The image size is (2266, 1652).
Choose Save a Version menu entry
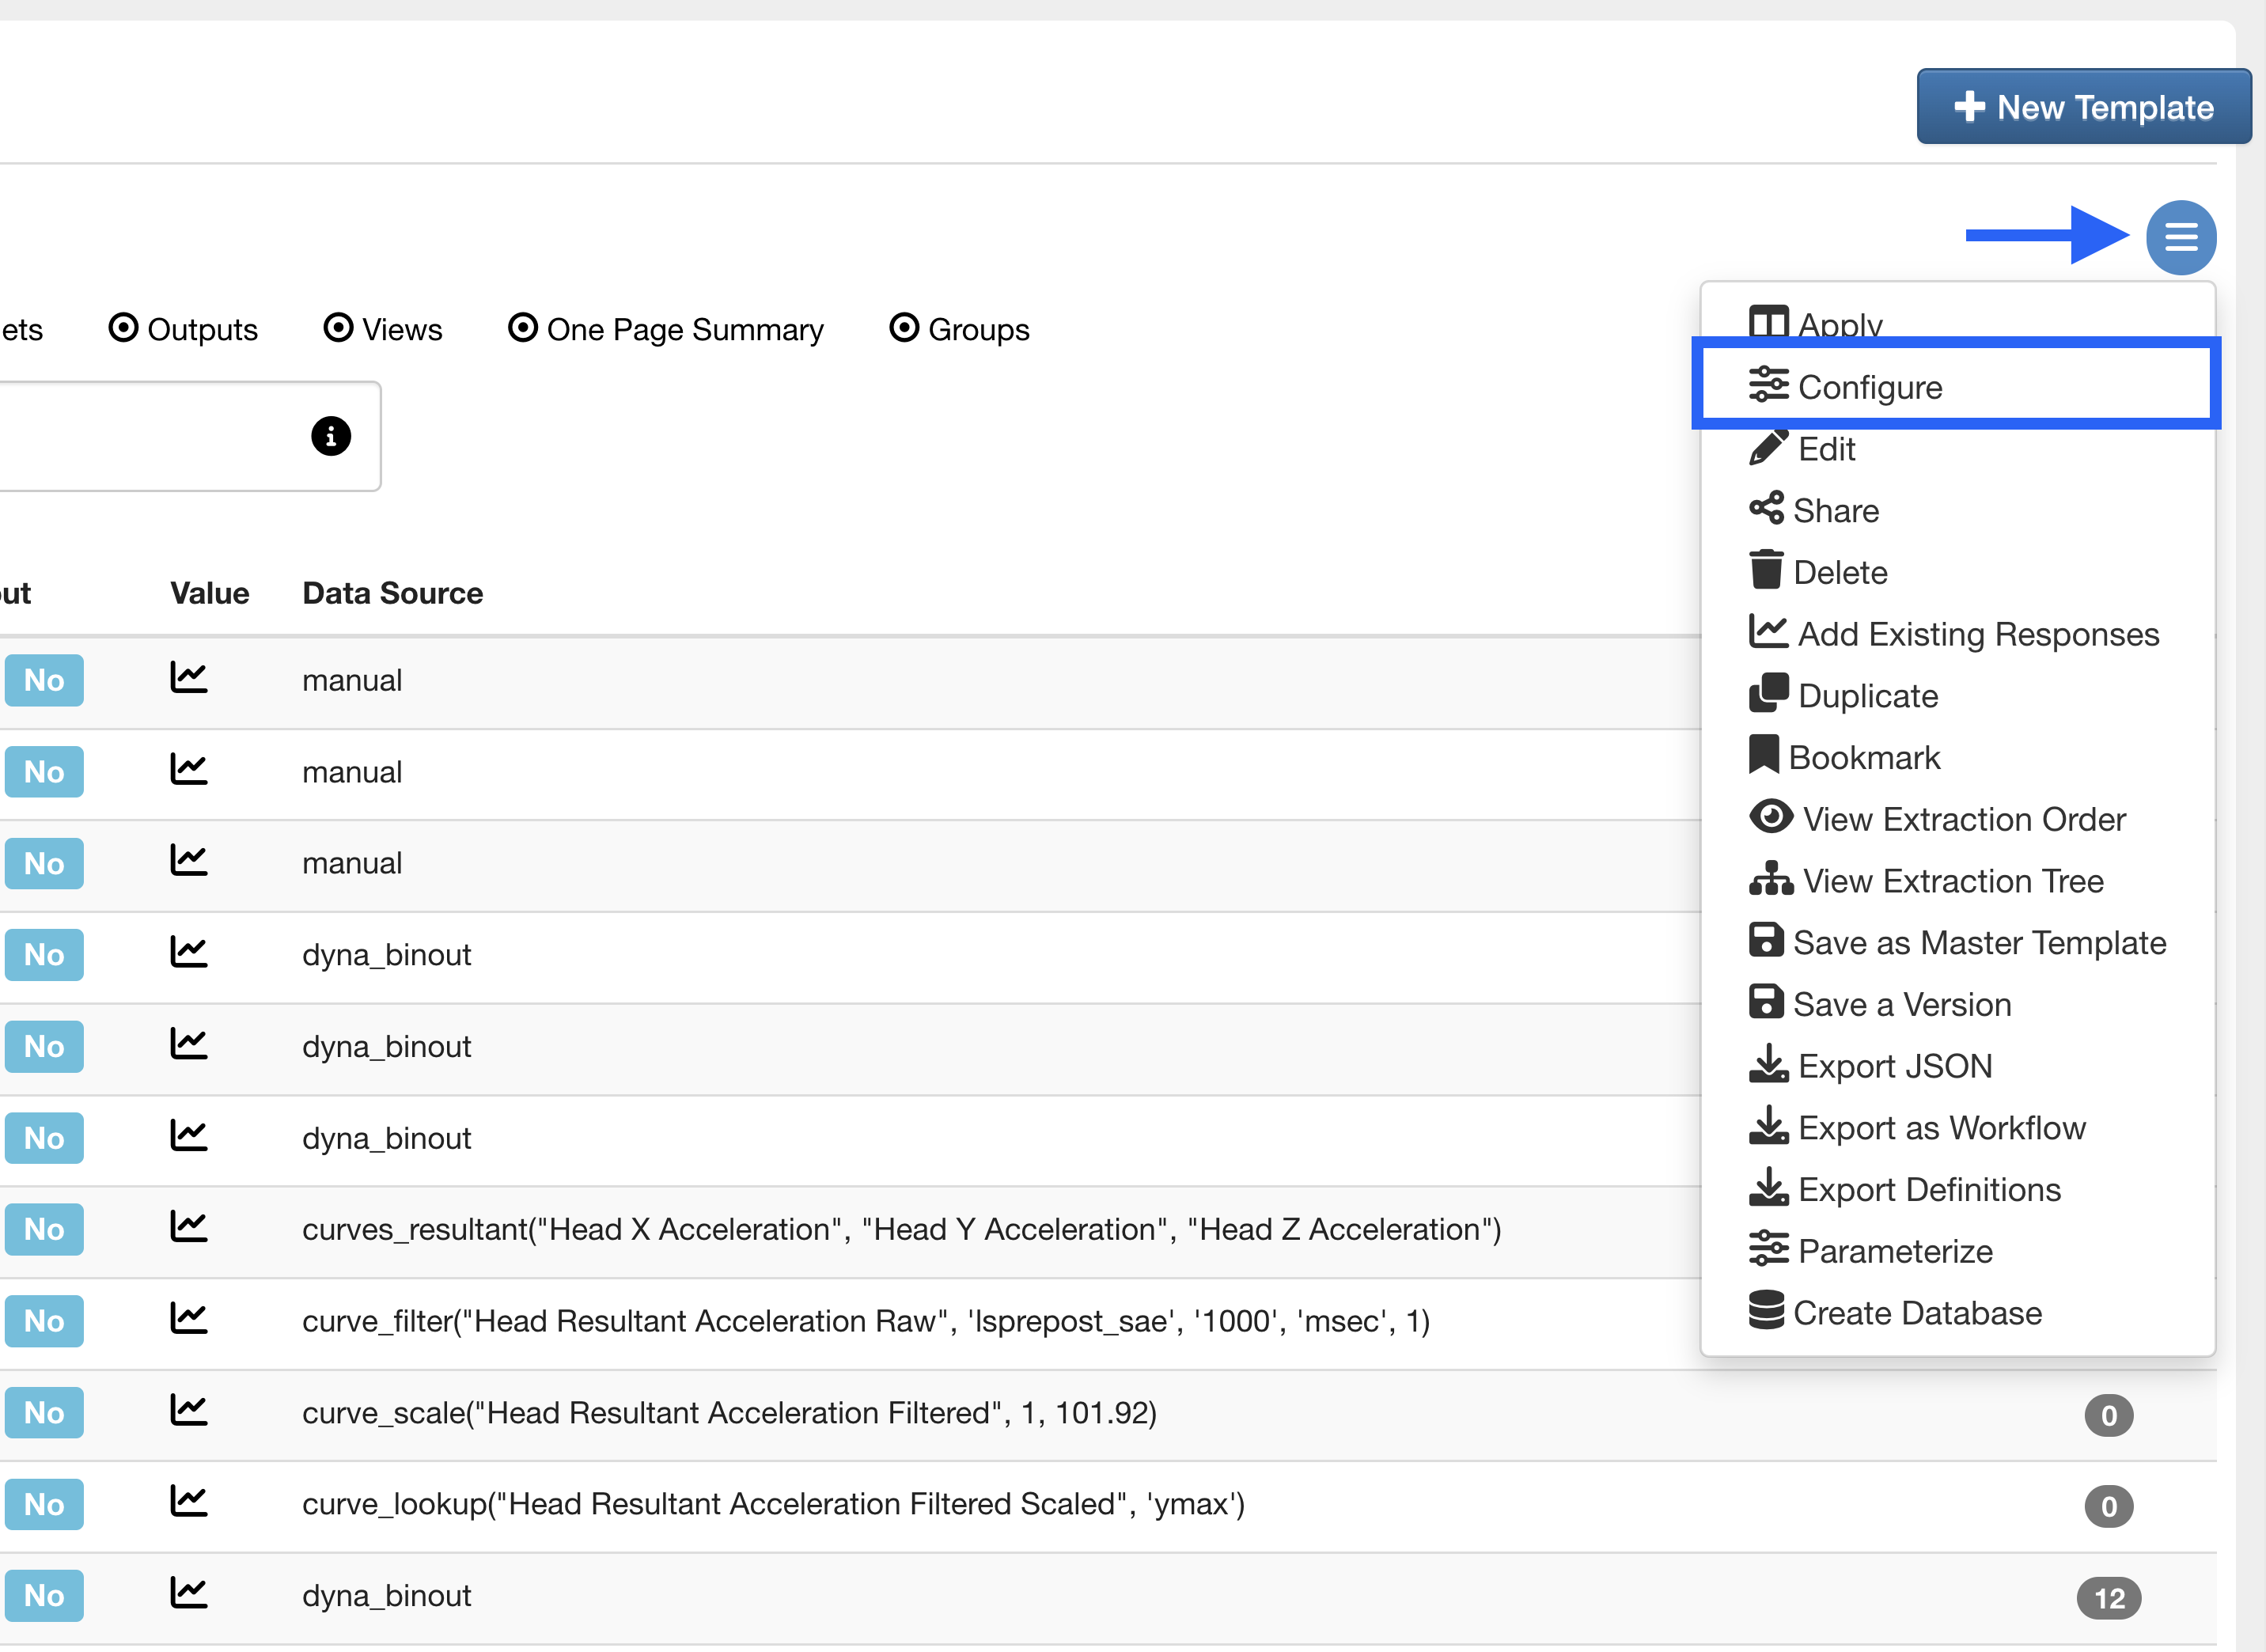[1957, 1004]
